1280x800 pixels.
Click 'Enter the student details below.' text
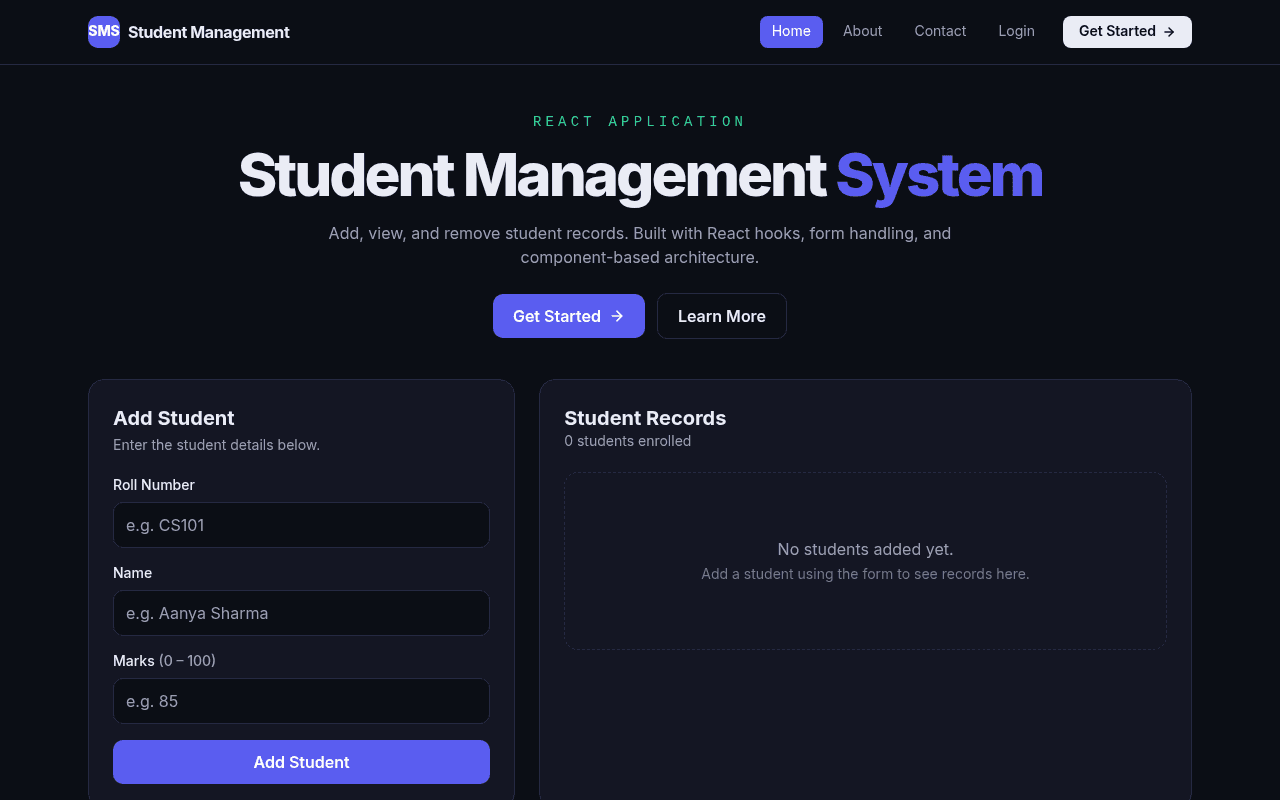(216, 445)
